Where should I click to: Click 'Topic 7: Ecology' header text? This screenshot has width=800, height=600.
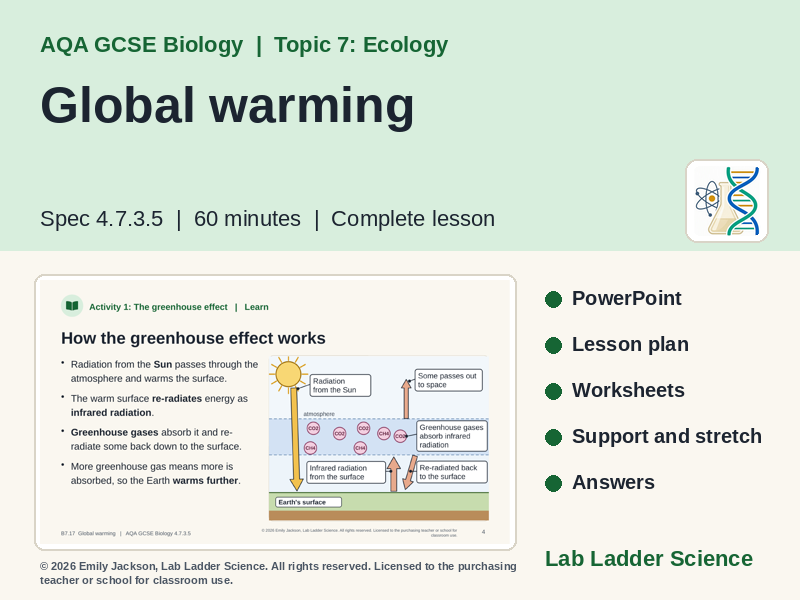361,45
